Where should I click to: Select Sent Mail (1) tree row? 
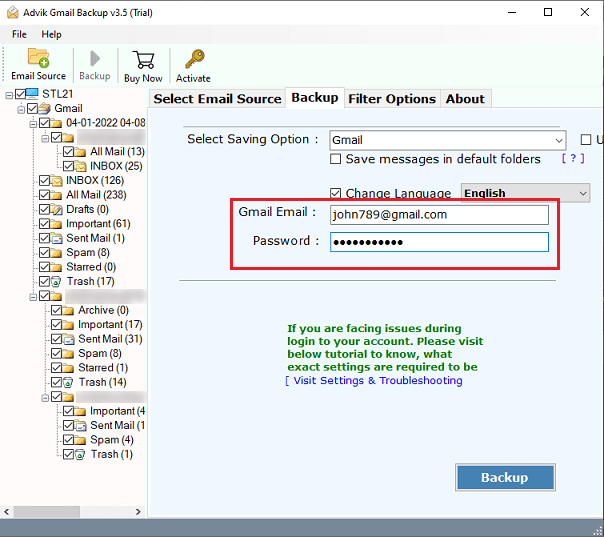pos(96,238)
